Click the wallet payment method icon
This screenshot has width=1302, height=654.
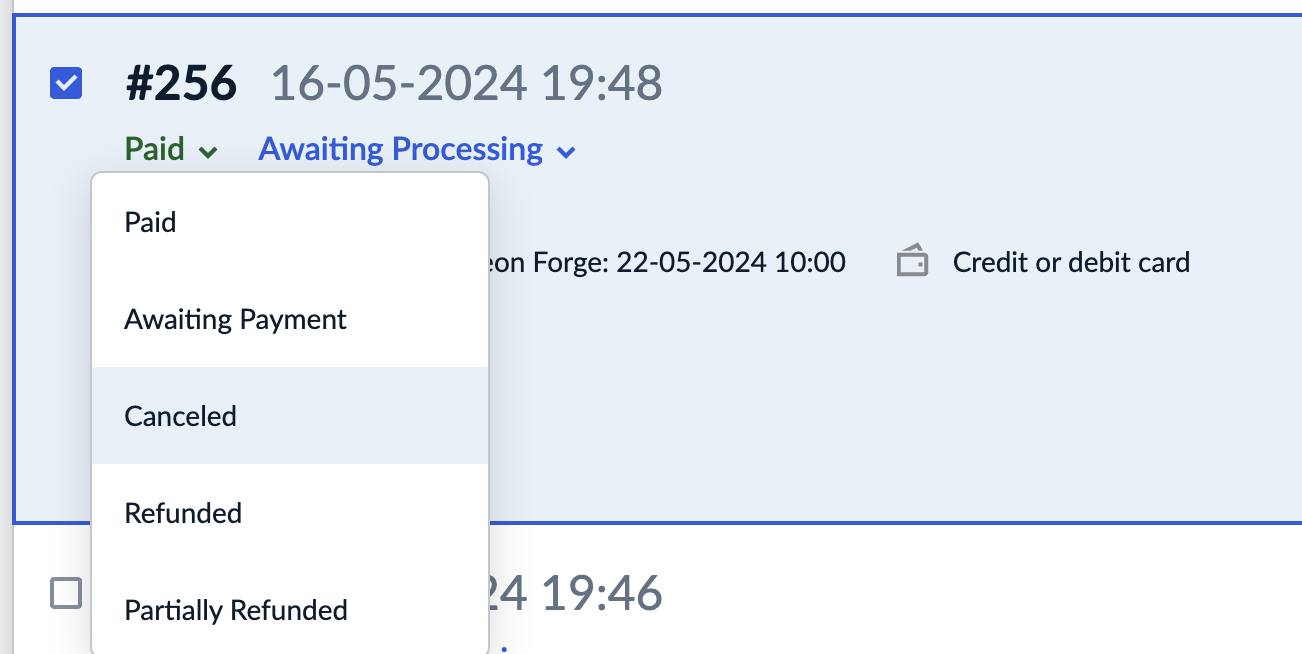click(x=912, y=262)
